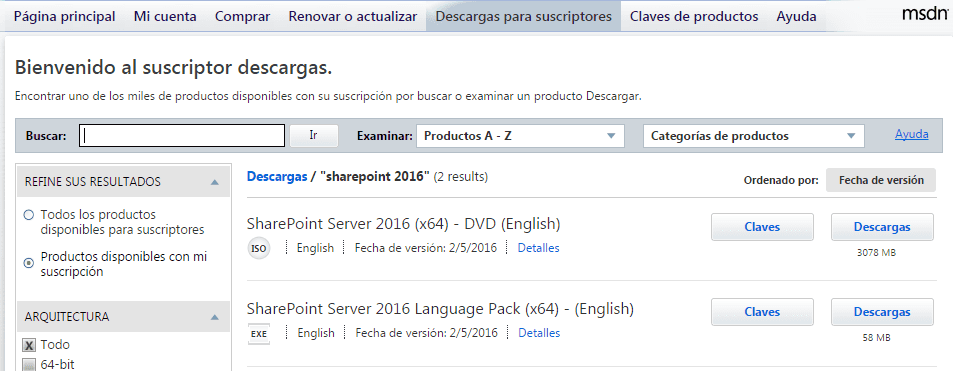
Task: Click into the Buscar search field
Action: pyautogui.click(x=182, y=136)
